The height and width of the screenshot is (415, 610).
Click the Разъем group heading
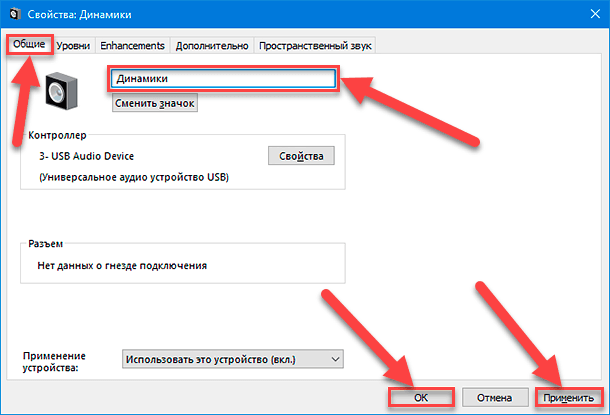coord(47,243)
